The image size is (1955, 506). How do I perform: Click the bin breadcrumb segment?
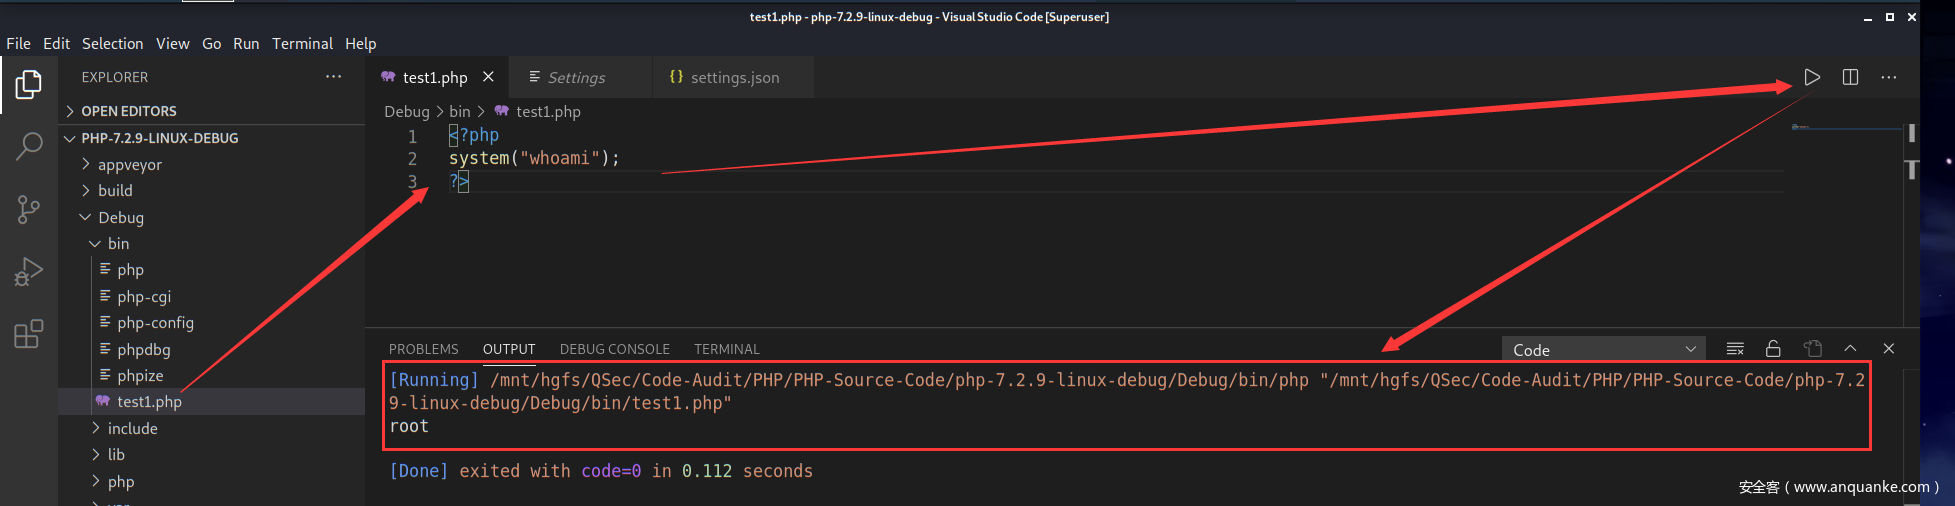459,111
